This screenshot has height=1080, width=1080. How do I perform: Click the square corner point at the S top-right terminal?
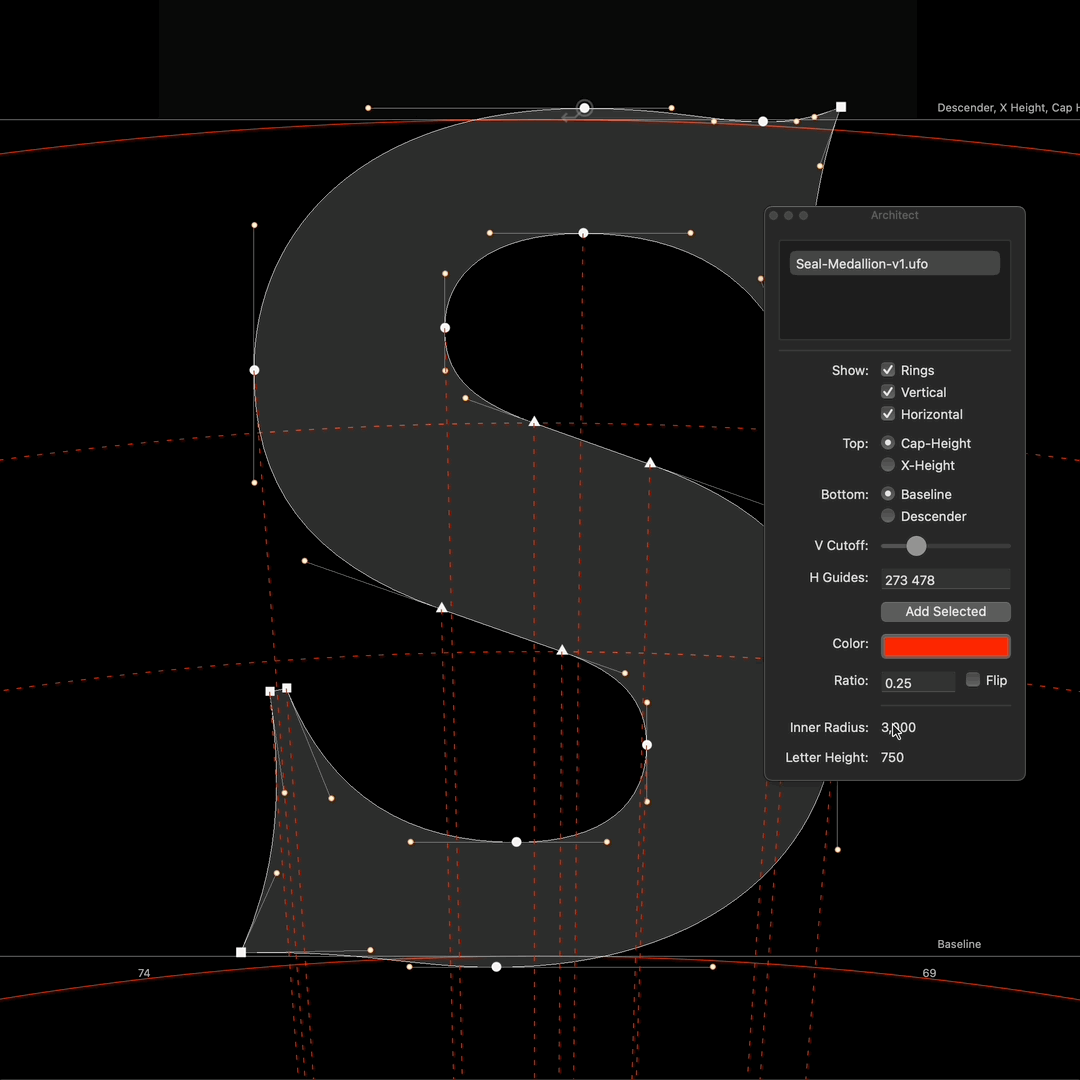841,107
